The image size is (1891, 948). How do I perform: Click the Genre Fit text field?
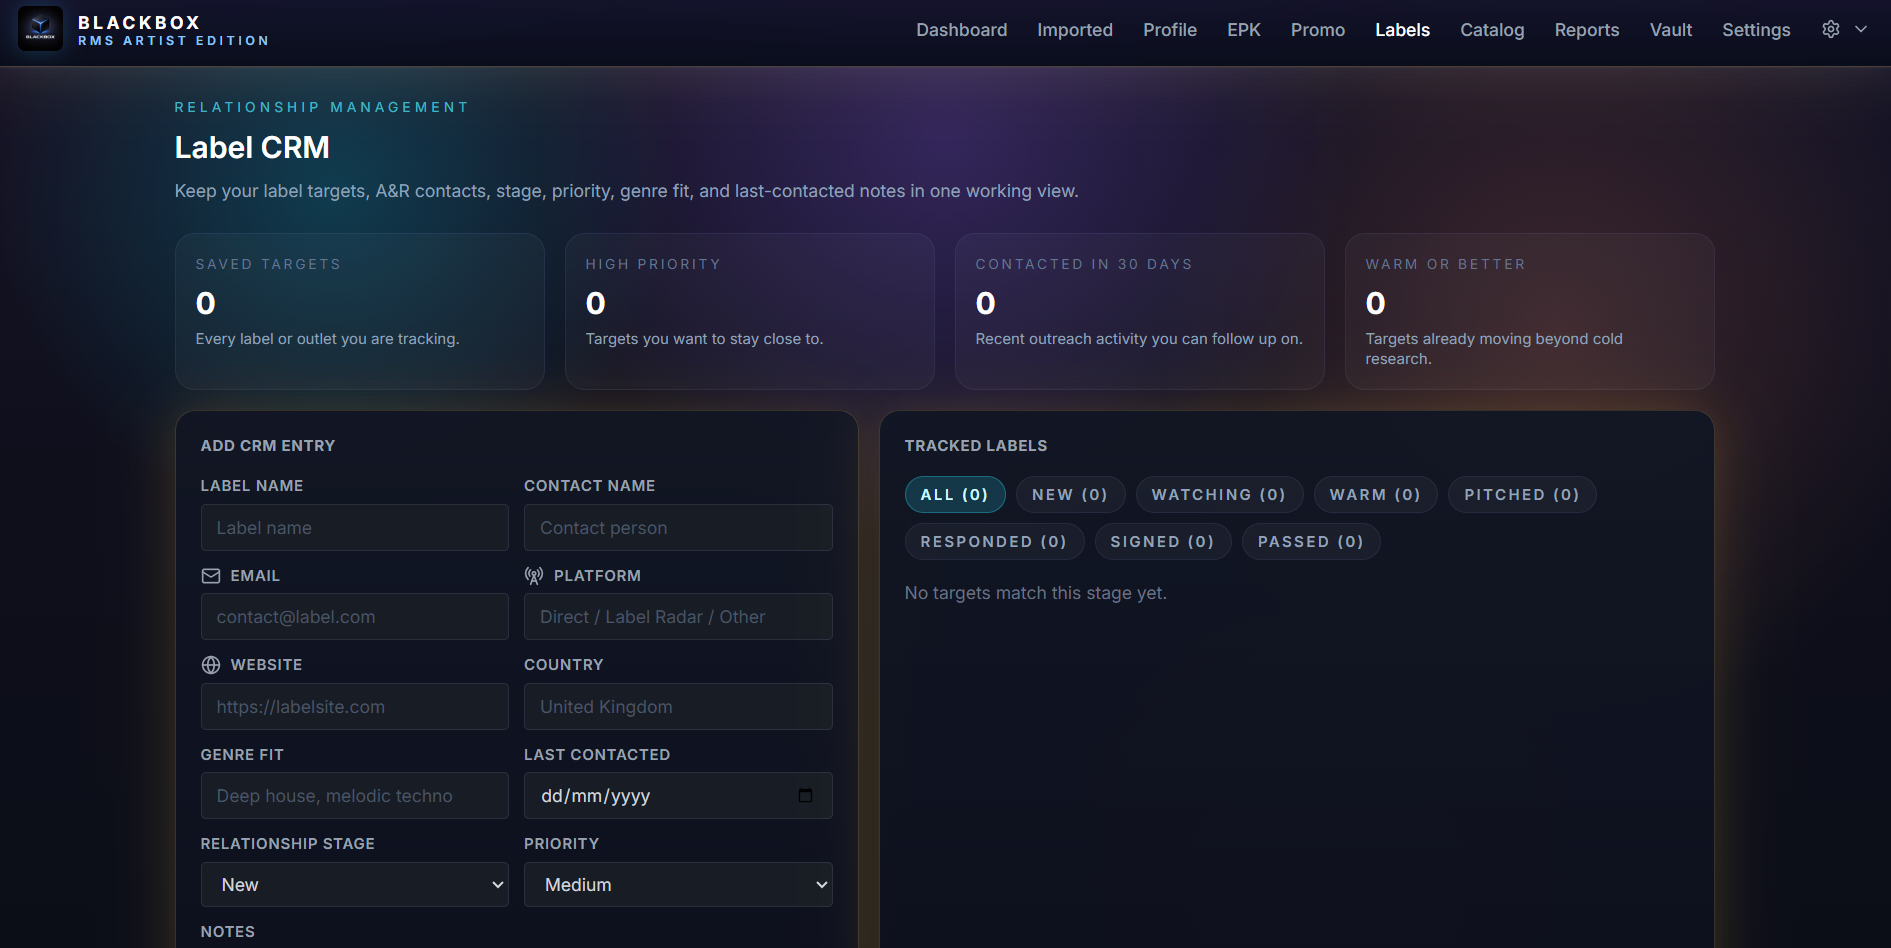tap(354, 795)
